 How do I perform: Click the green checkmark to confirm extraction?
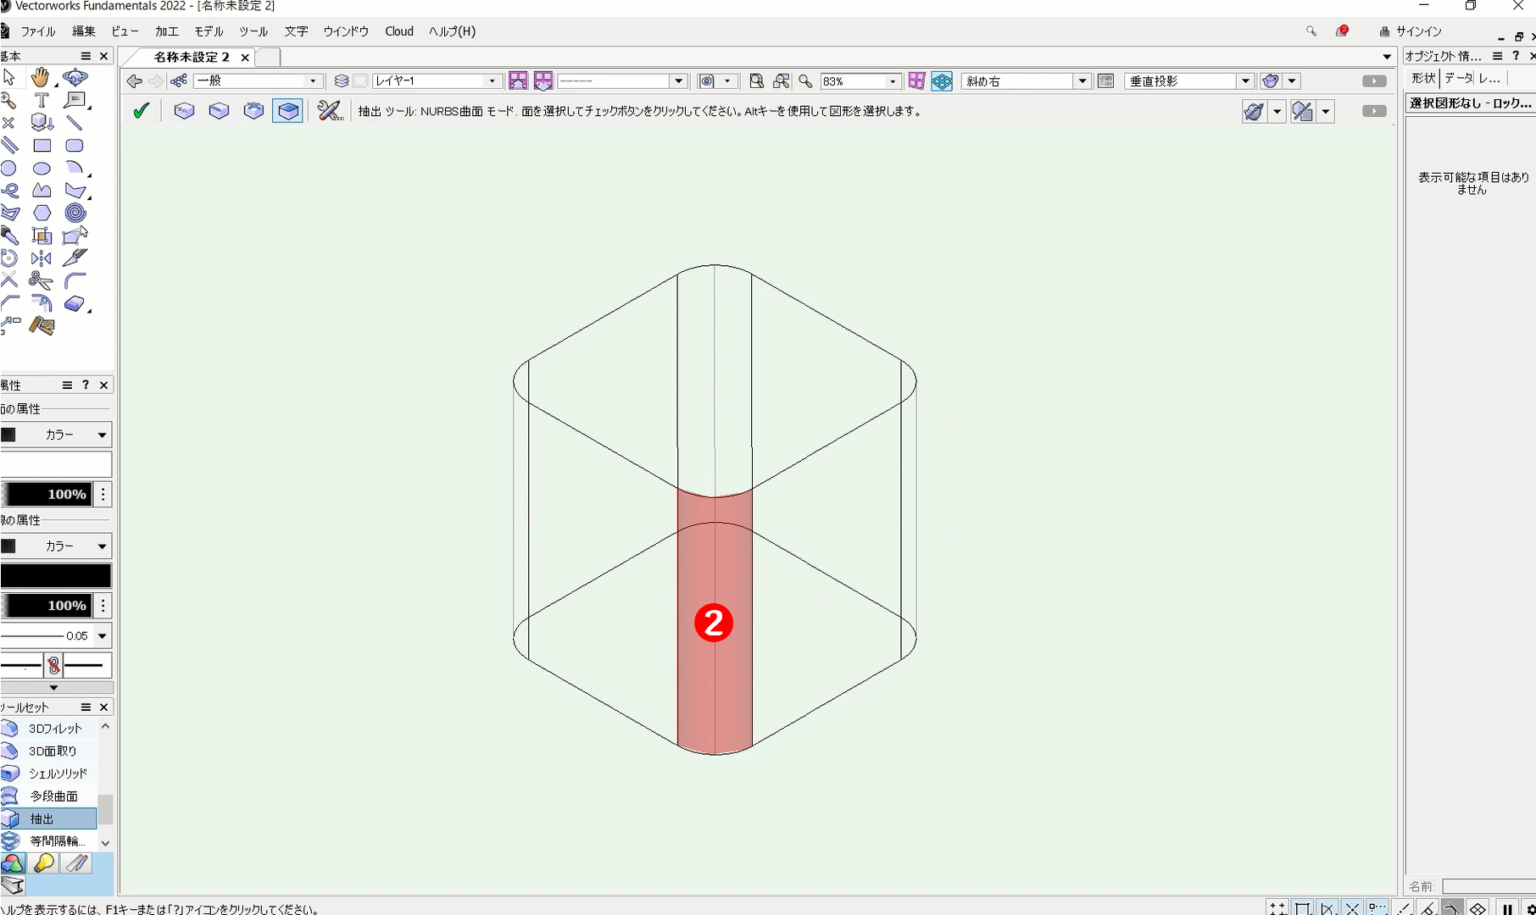141,111
